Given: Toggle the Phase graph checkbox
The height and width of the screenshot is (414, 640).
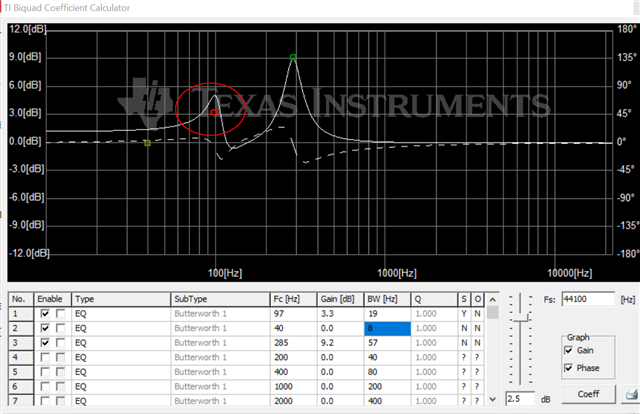Looking at the screenshot, I should pyautogui.click(x=568, y=368).
